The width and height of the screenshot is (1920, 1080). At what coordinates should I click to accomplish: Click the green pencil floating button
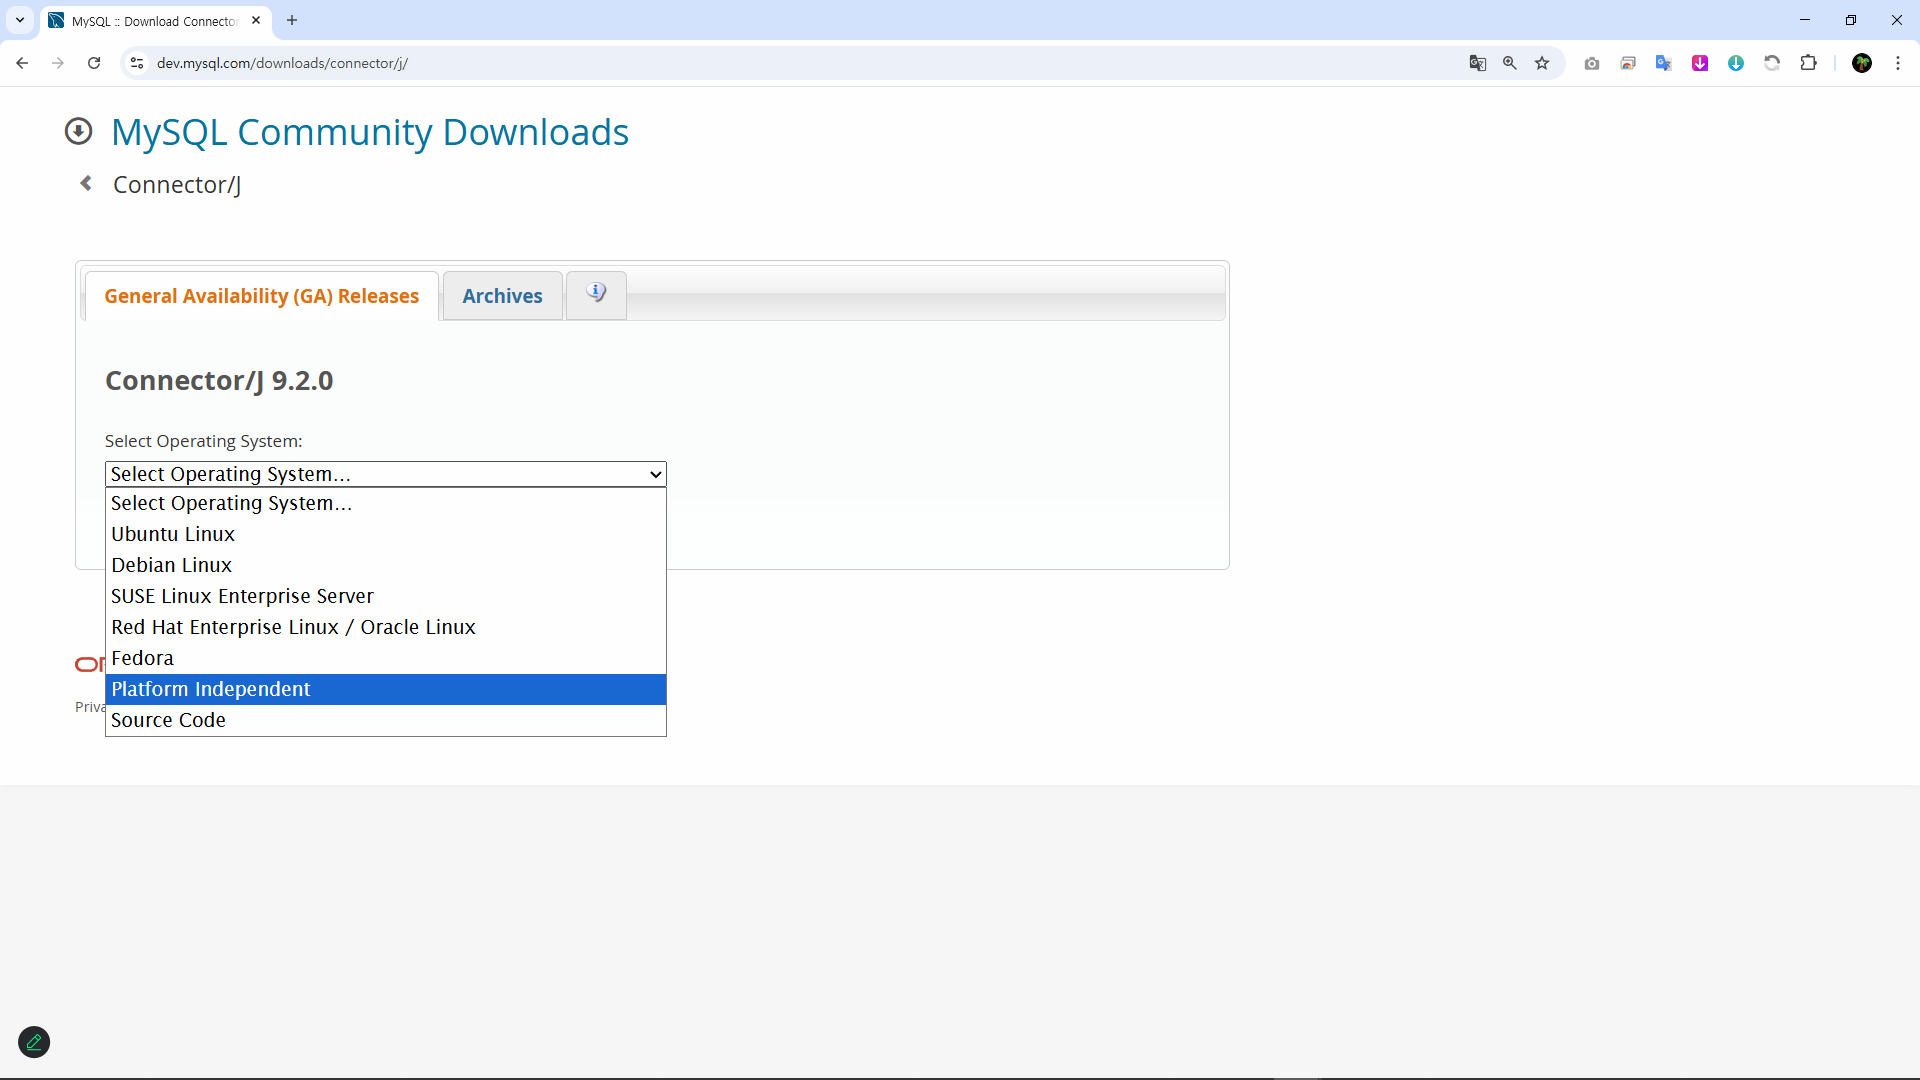point(34,1042)
